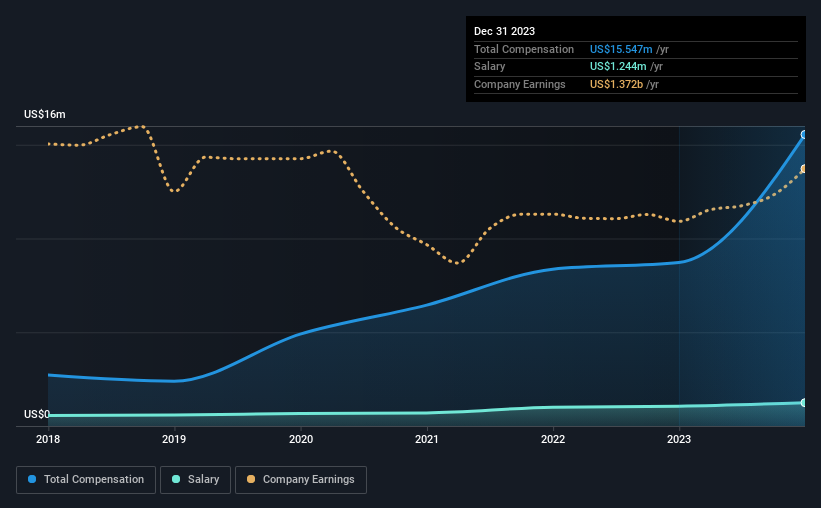Click the 2020 x-axis label

pyautogui.click(x=301, y=439)
